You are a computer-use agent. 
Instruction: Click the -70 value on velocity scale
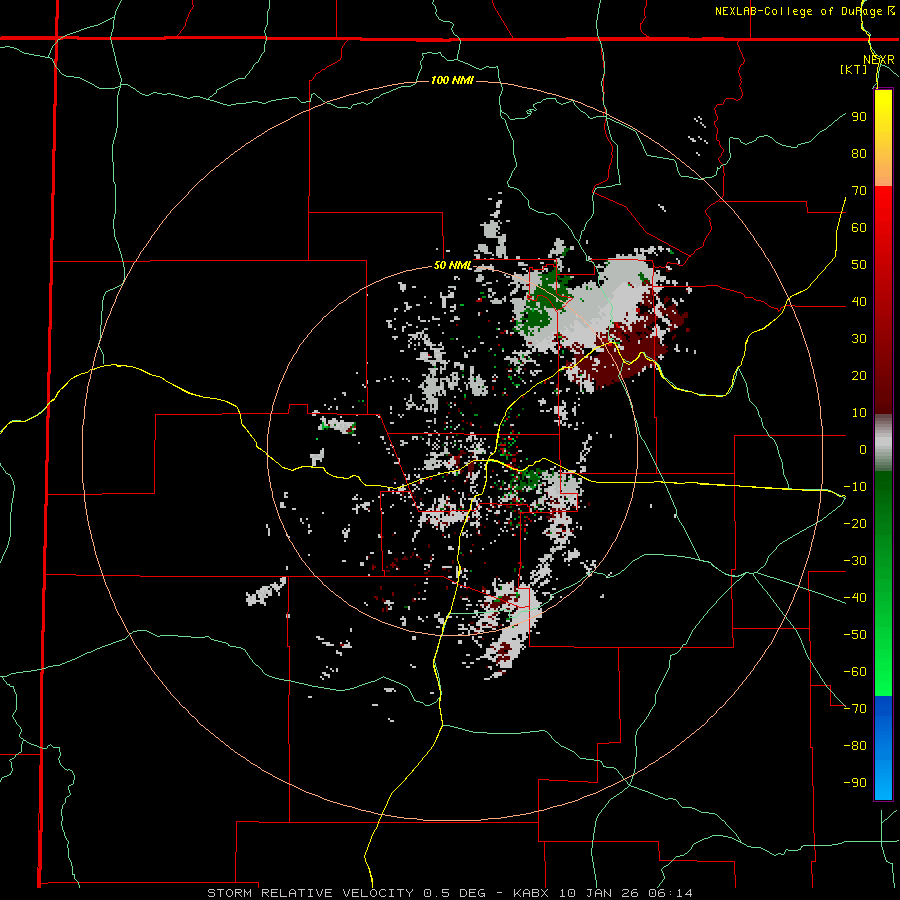coord(855,709)
